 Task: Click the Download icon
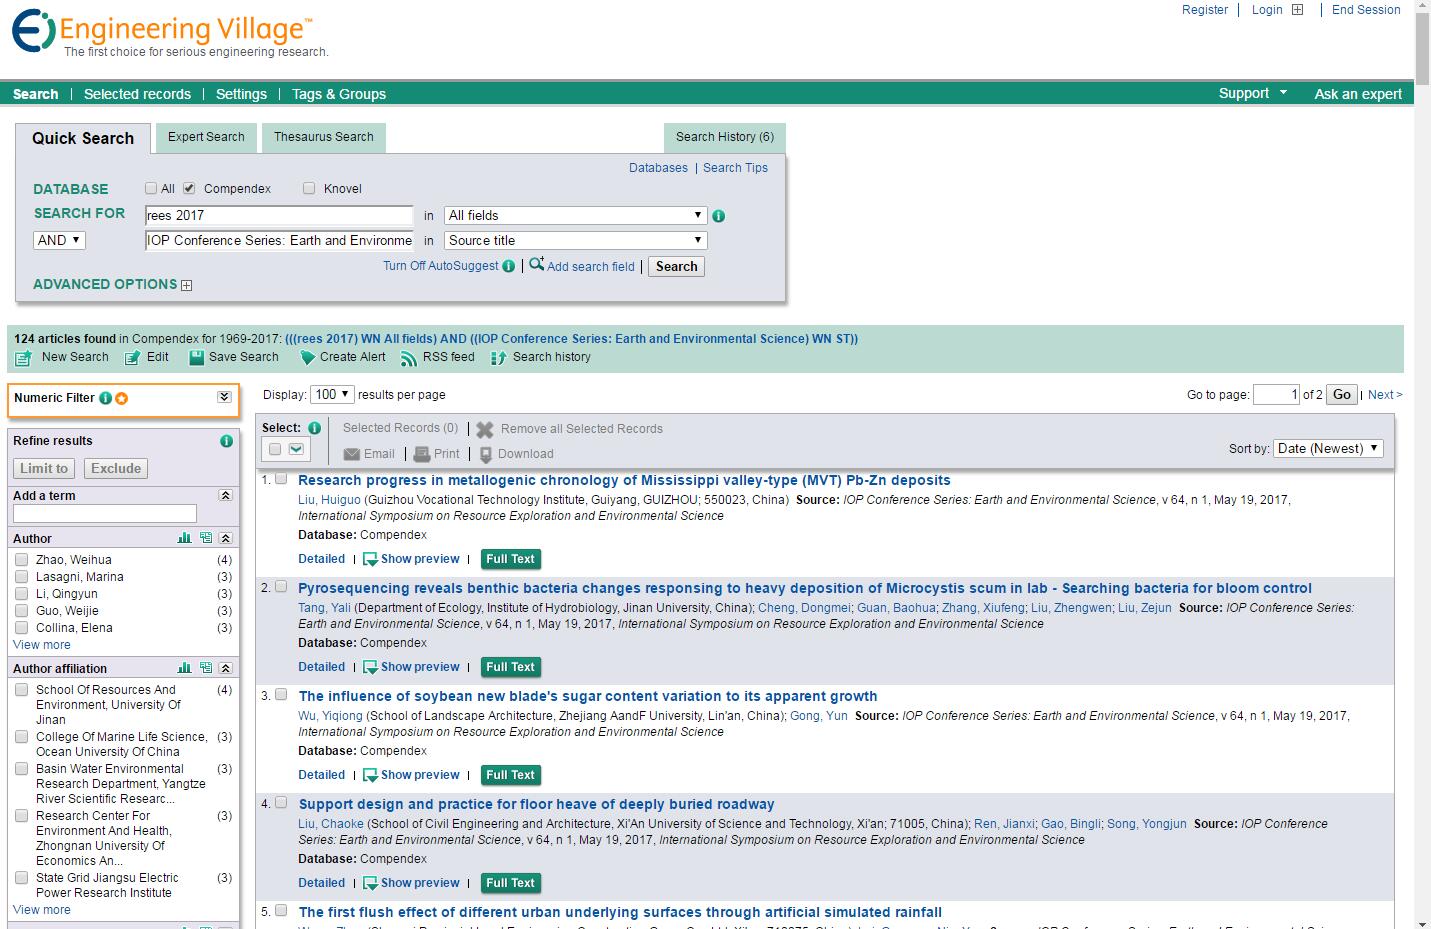pyautogui.click(x=486, y=455)
